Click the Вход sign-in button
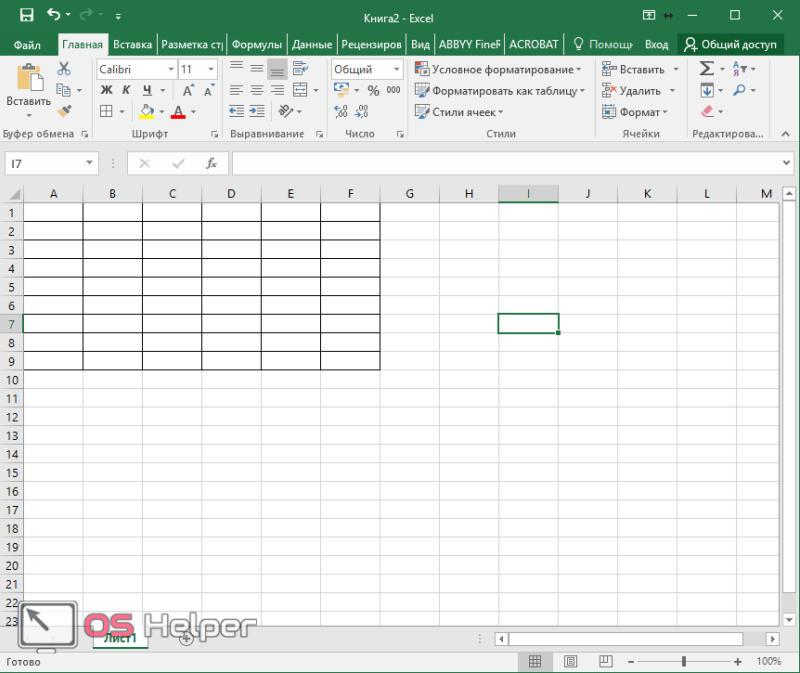 click(x=656, y=45)
